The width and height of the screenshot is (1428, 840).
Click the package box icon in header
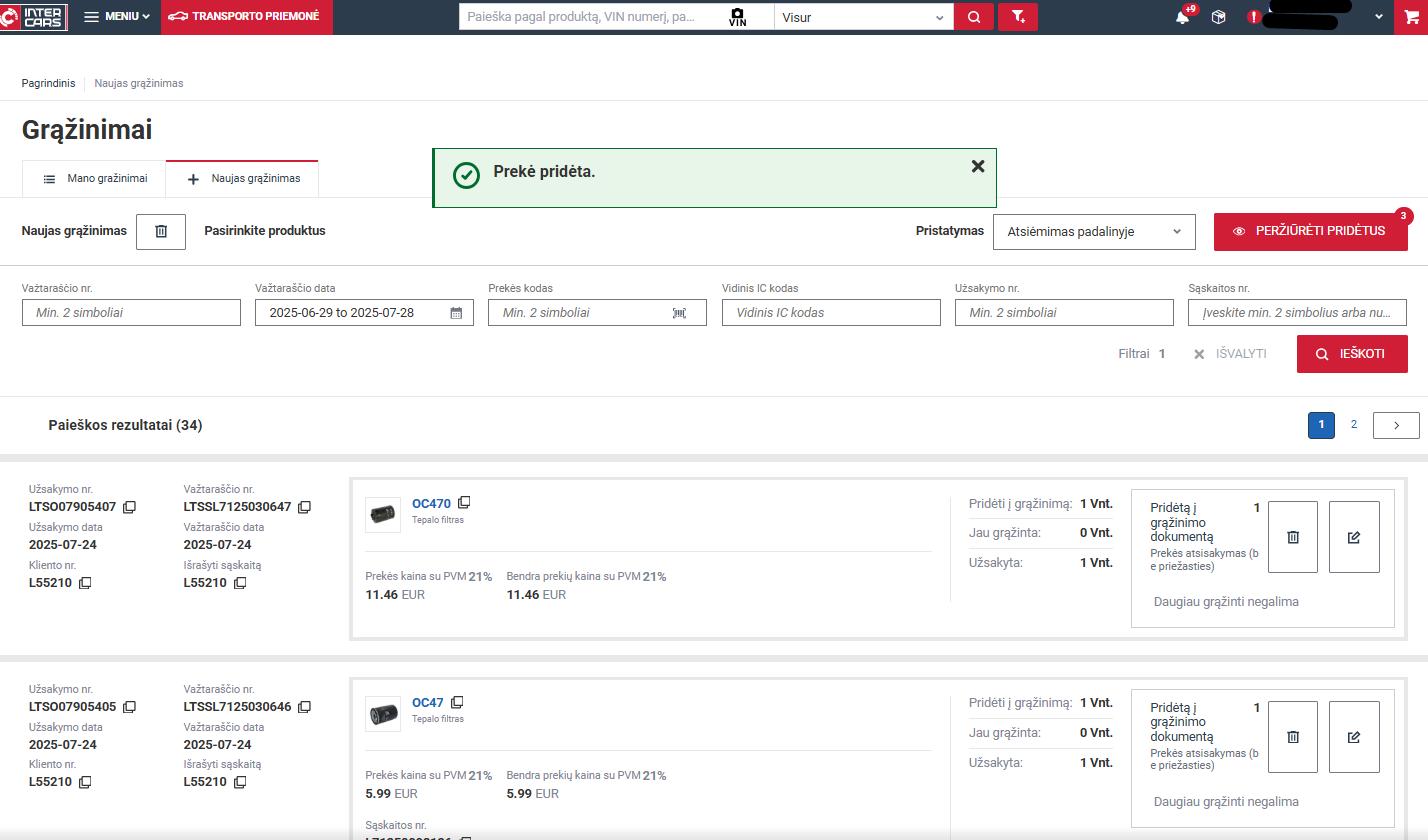[x=1218, y=17]
